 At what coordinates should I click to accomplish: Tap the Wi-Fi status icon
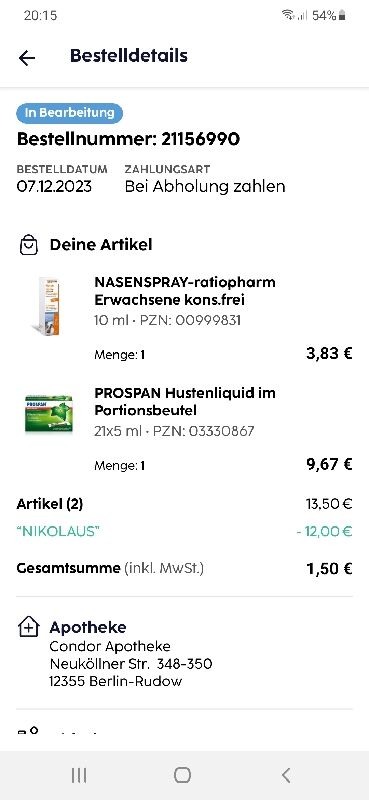[x=288, y=15]
